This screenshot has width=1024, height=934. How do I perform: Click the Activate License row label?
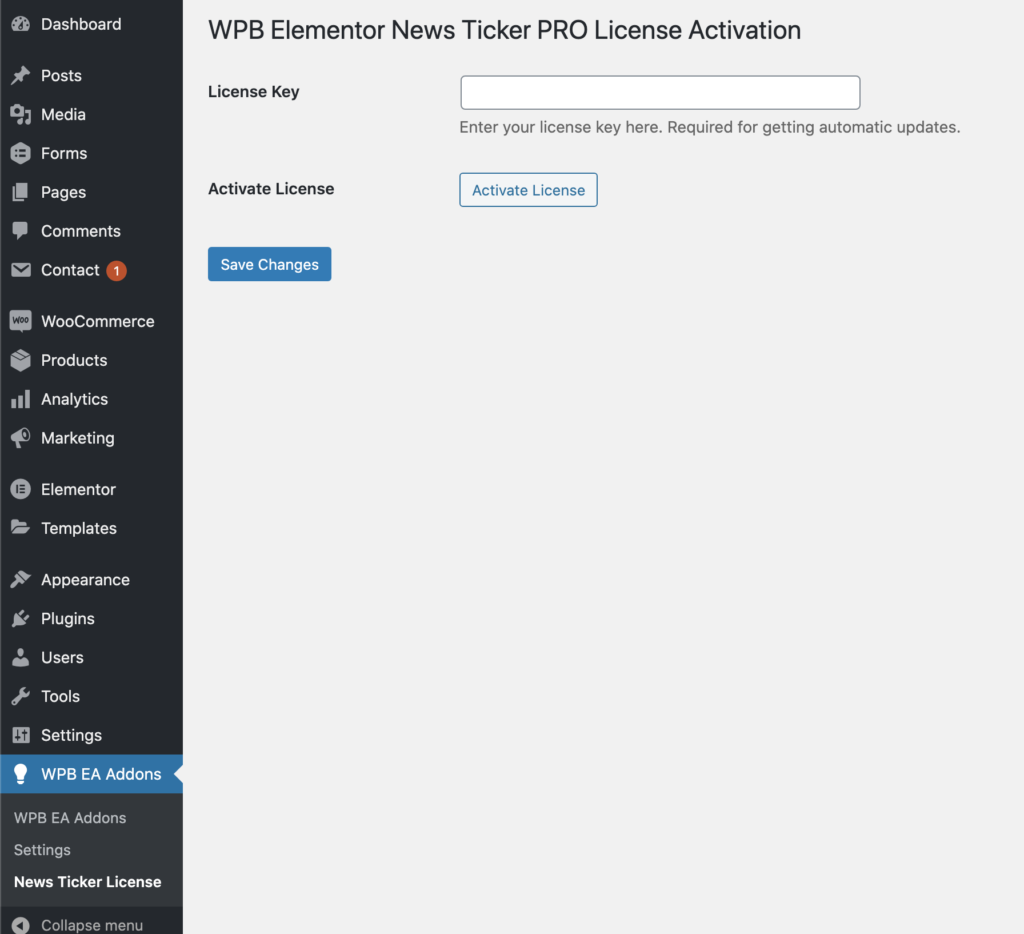[271, 189]
